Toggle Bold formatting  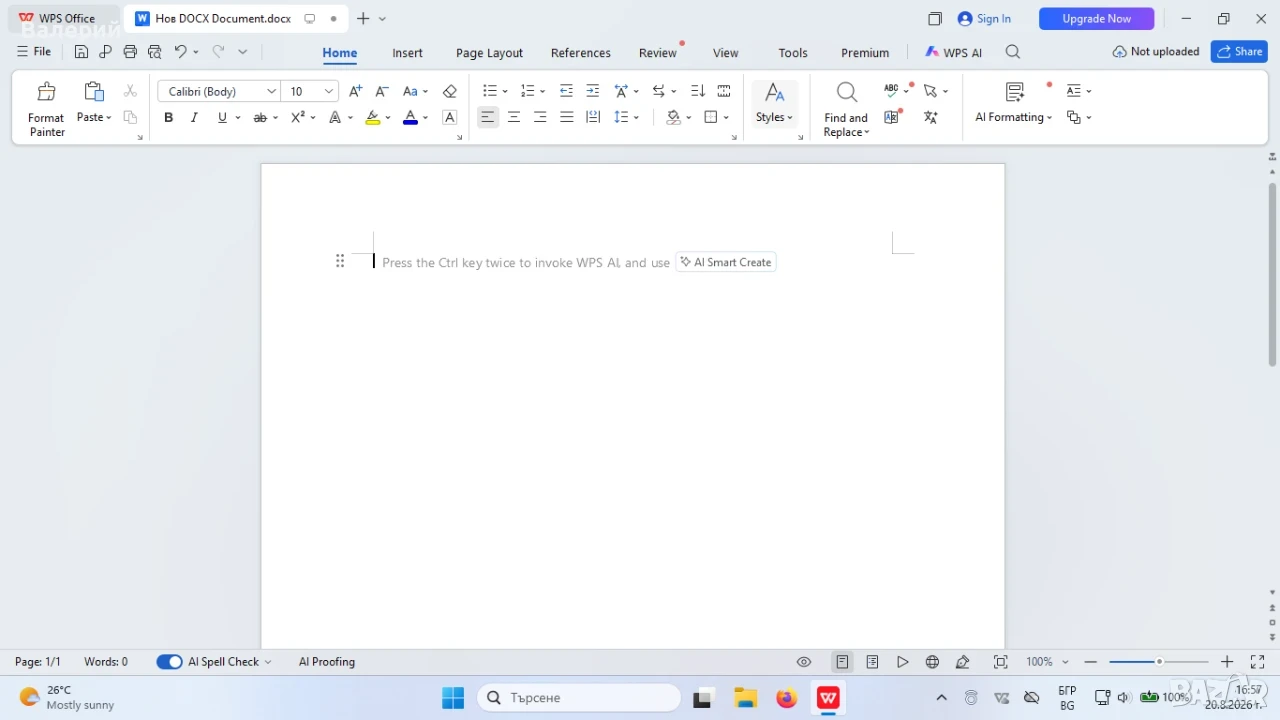[x=168, y=118]
